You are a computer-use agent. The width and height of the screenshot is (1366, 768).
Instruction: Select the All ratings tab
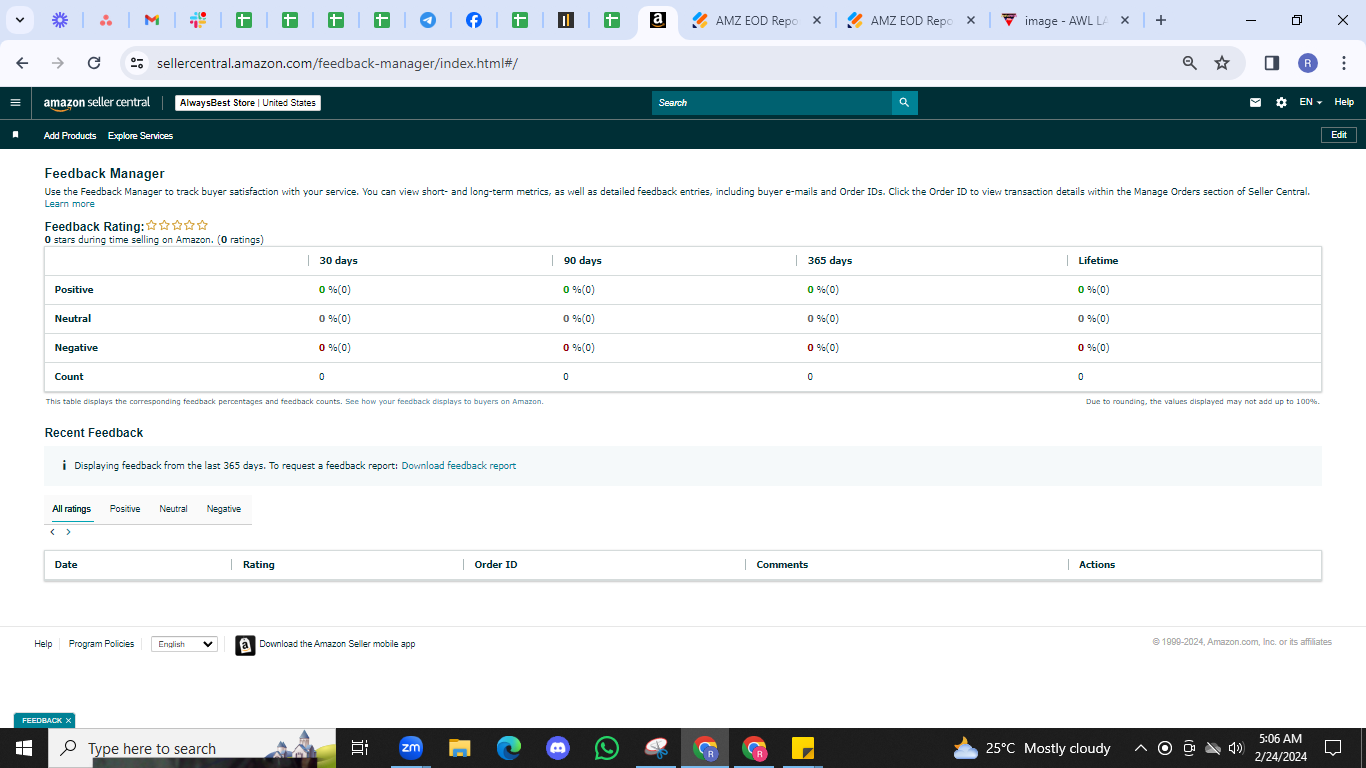[x=72, y=509]
